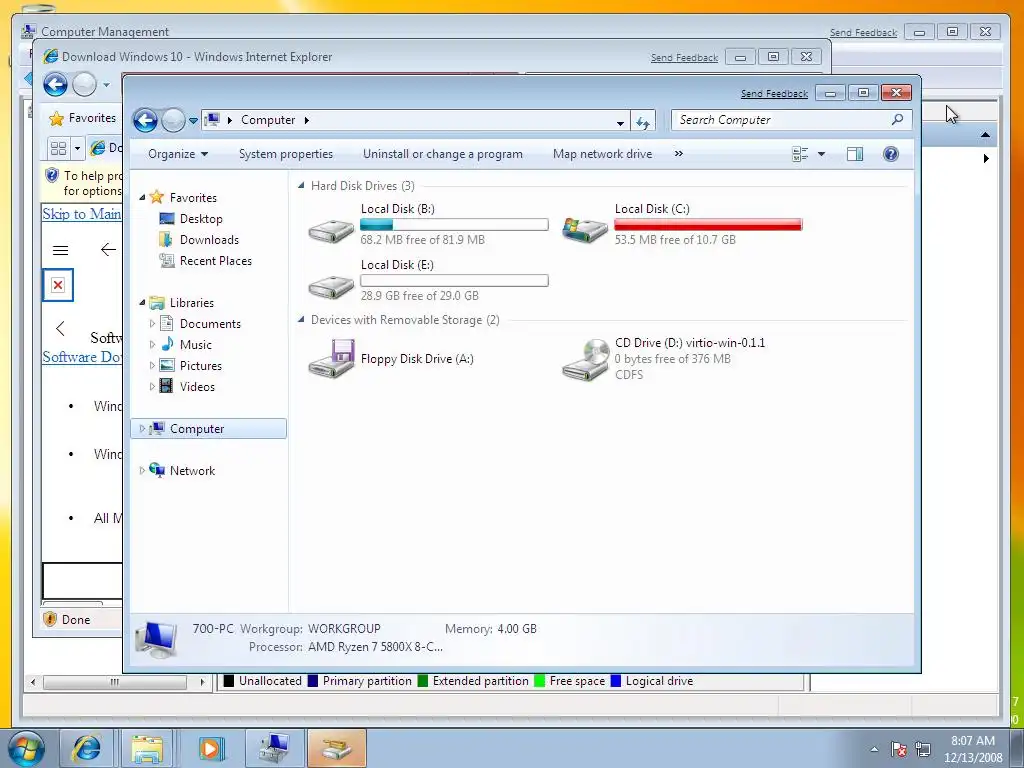Screen dimensions: 1024x768
Task: Open Downloads in Favorites sidebar
Action: tap(210, 240)
